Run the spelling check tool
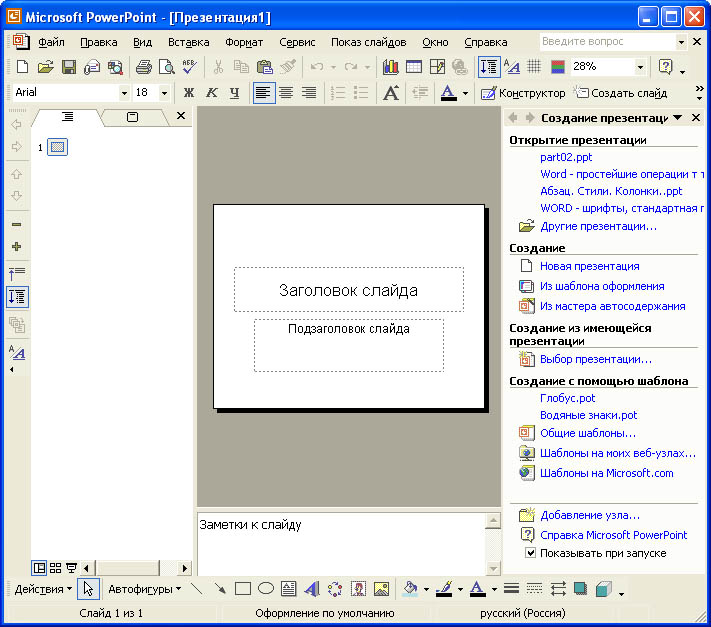 pyautogui.click(x=190, y=67)
